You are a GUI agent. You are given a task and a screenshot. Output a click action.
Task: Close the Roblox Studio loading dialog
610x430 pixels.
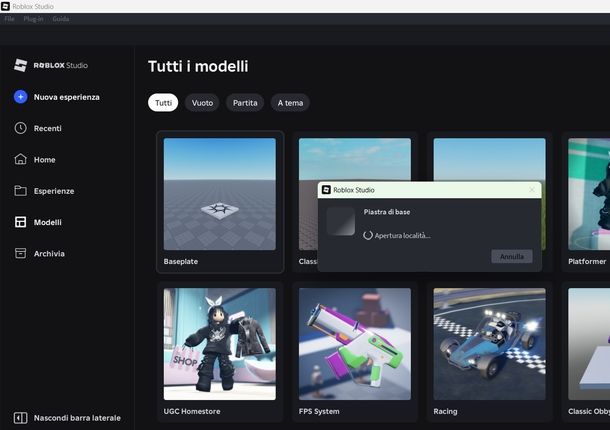[x=531, y=190]
